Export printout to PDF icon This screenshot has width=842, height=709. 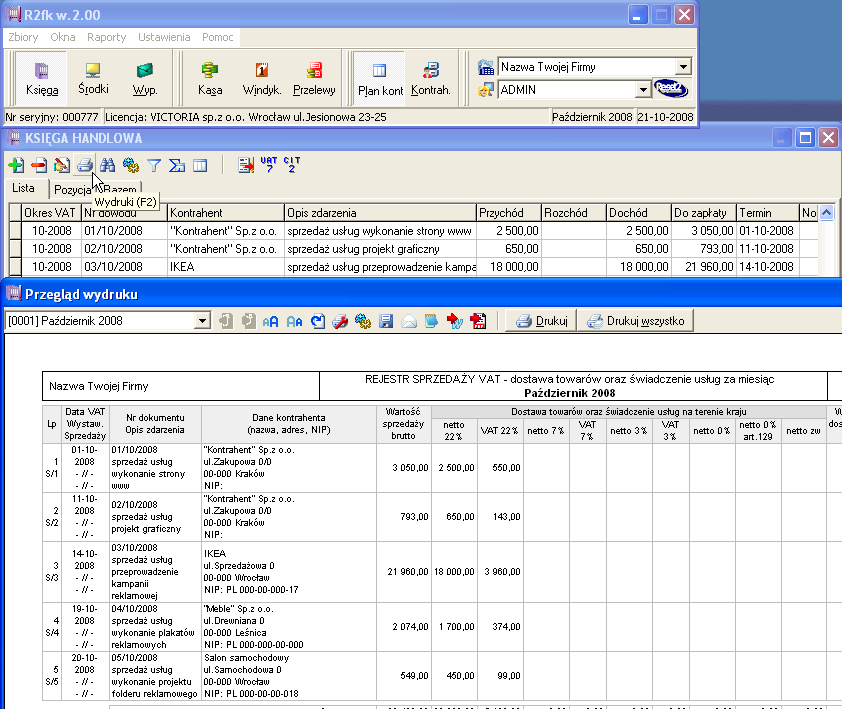(x=478, y=321)
